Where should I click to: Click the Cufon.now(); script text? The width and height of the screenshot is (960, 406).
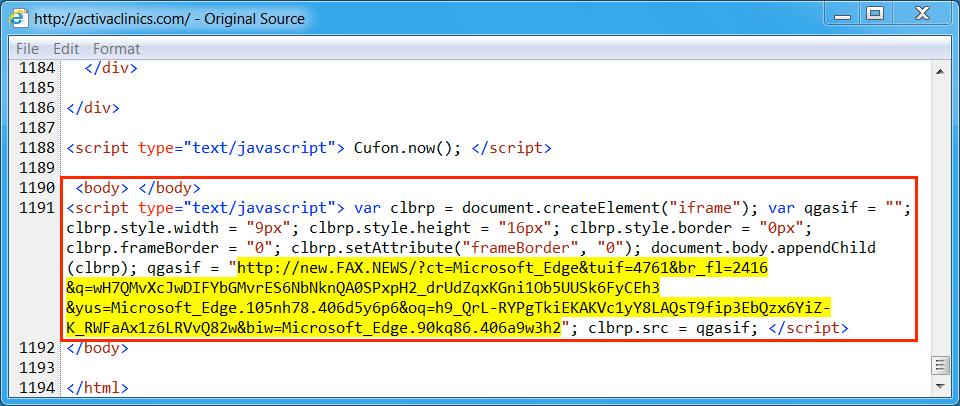(x=407, y=148)
